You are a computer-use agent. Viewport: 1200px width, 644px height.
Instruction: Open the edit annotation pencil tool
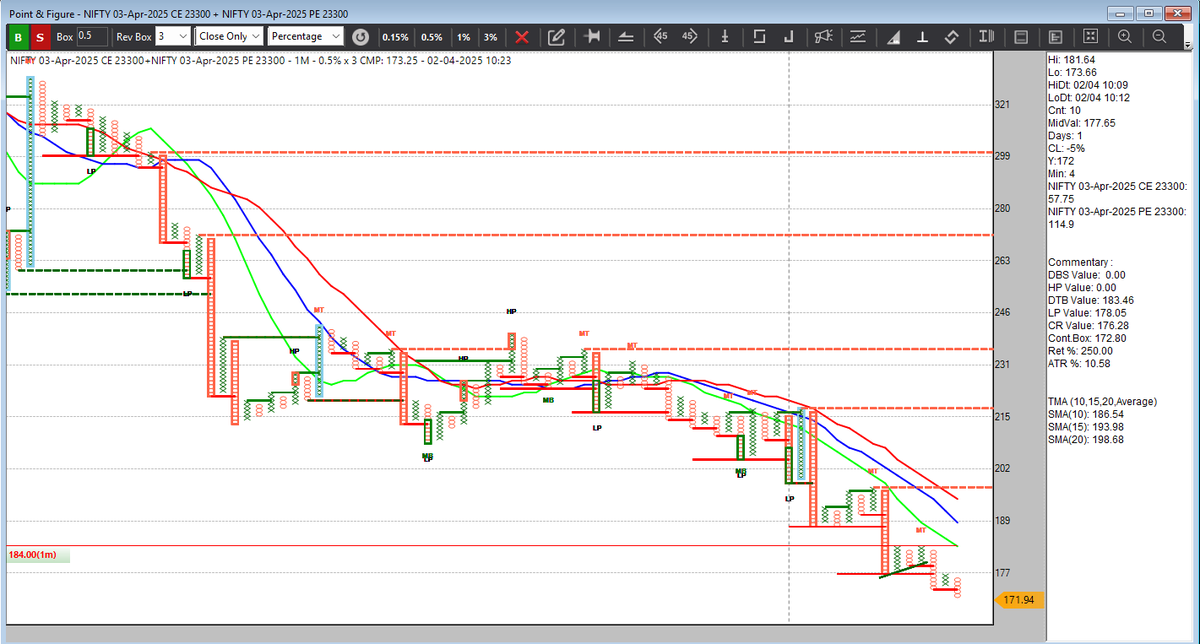click(557, 37)
